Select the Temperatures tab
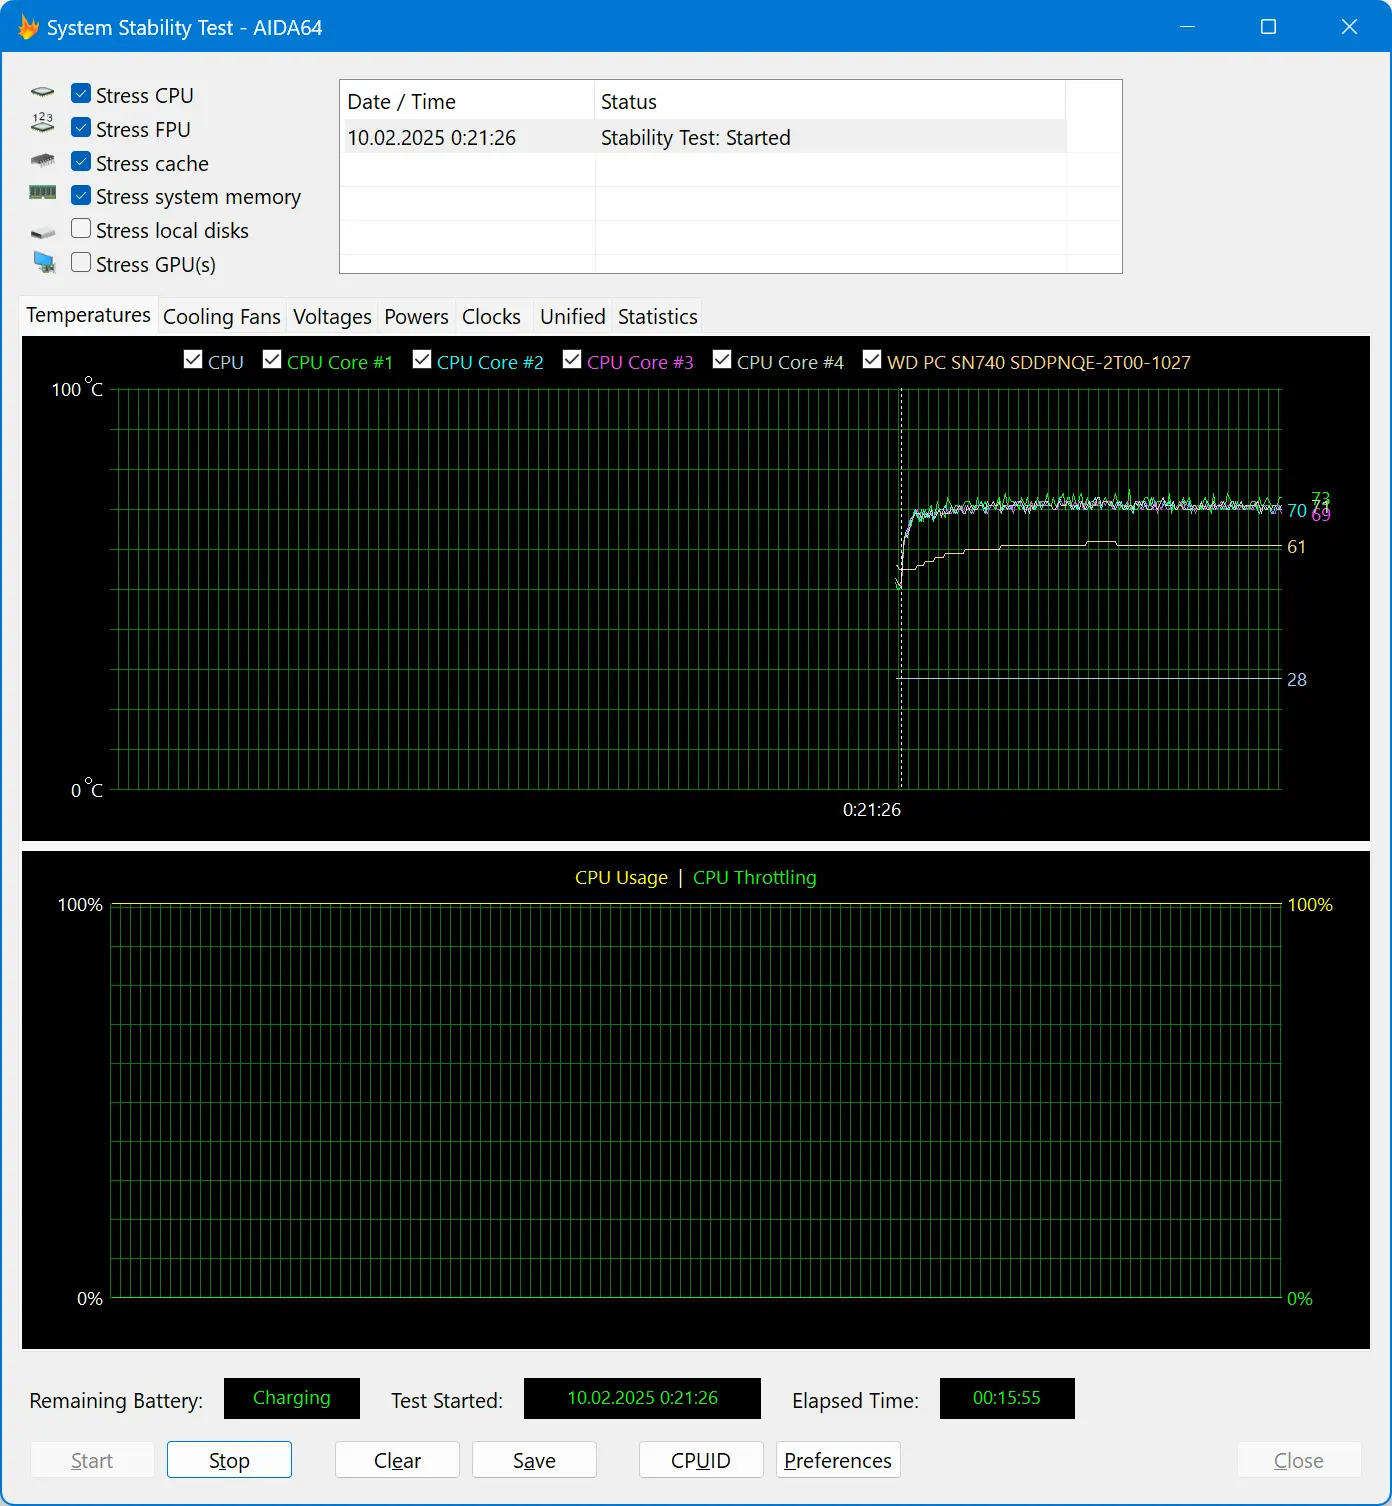 88,315
